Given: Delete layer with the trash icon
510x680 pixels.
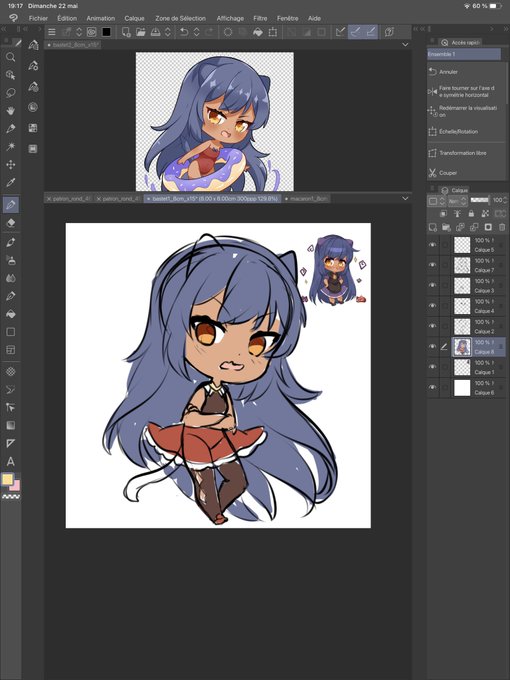Looking at the screenshot, I should click(502, 227).
